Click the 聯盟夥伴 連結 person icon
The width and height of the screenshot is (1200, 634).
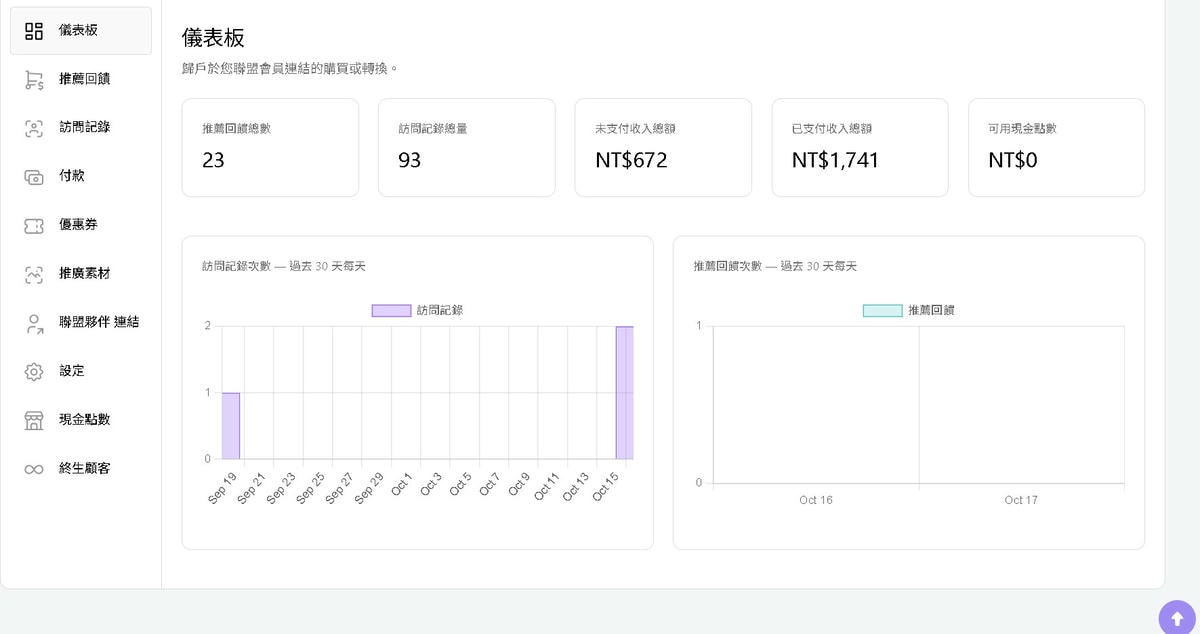[34, 323]
